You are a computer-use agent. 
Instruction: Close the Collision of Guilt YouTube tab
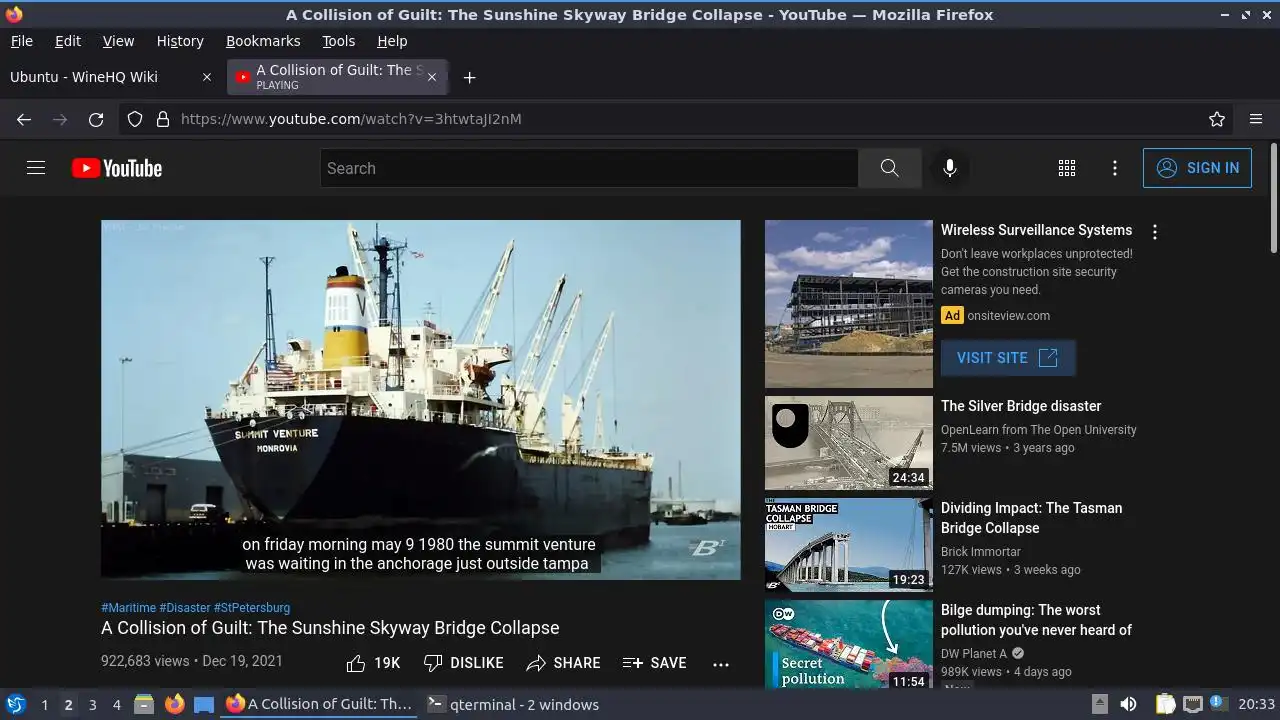coord(432,77)
